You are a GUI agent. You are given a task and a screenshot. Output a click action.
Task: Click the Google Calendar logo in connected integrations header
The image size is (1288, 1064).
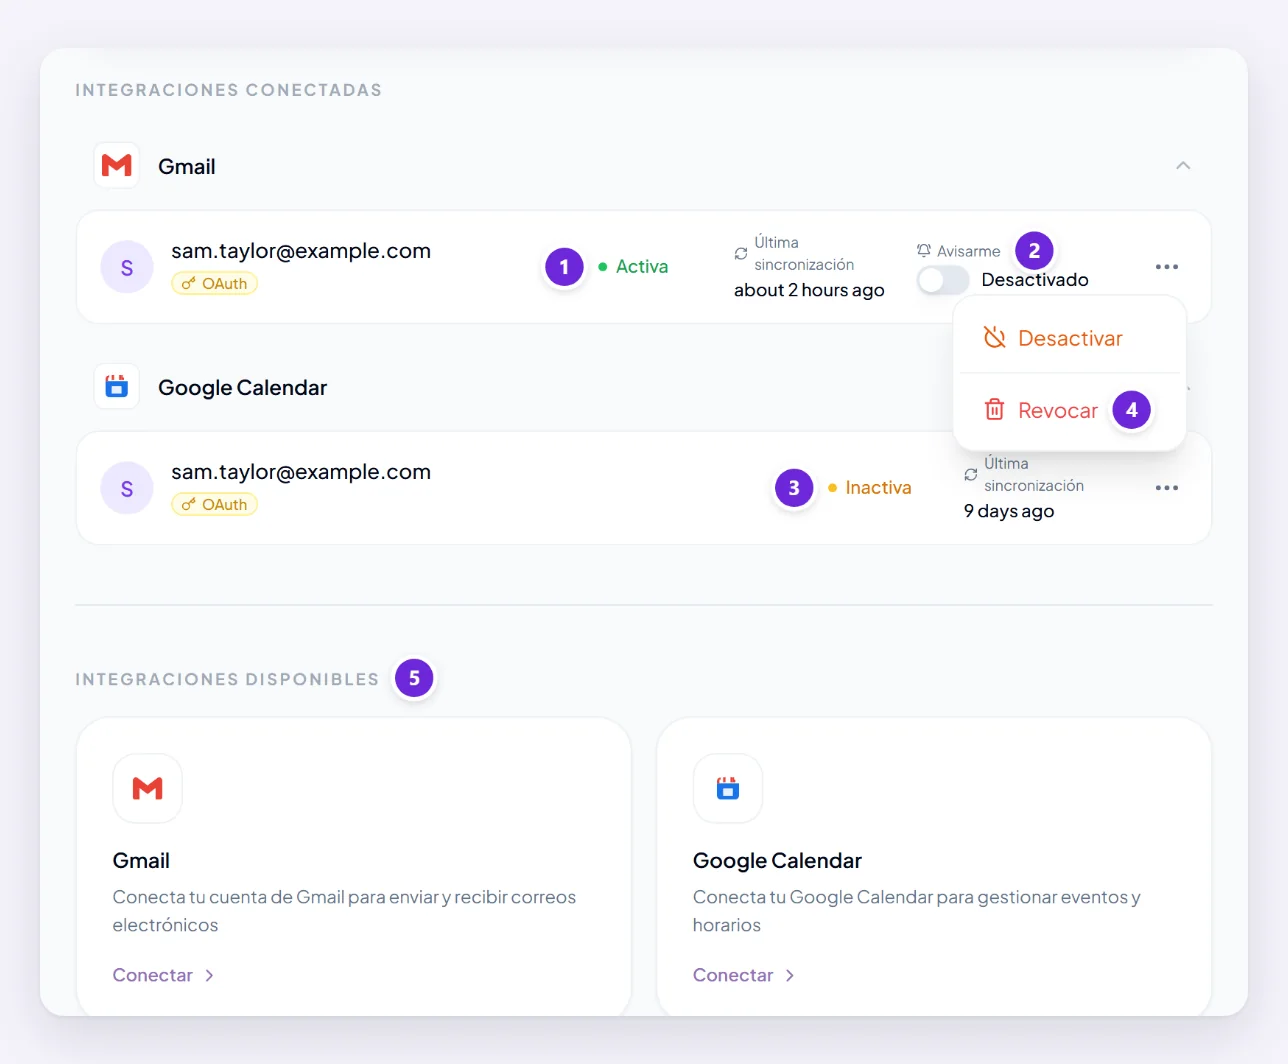[x=117, y=386]
